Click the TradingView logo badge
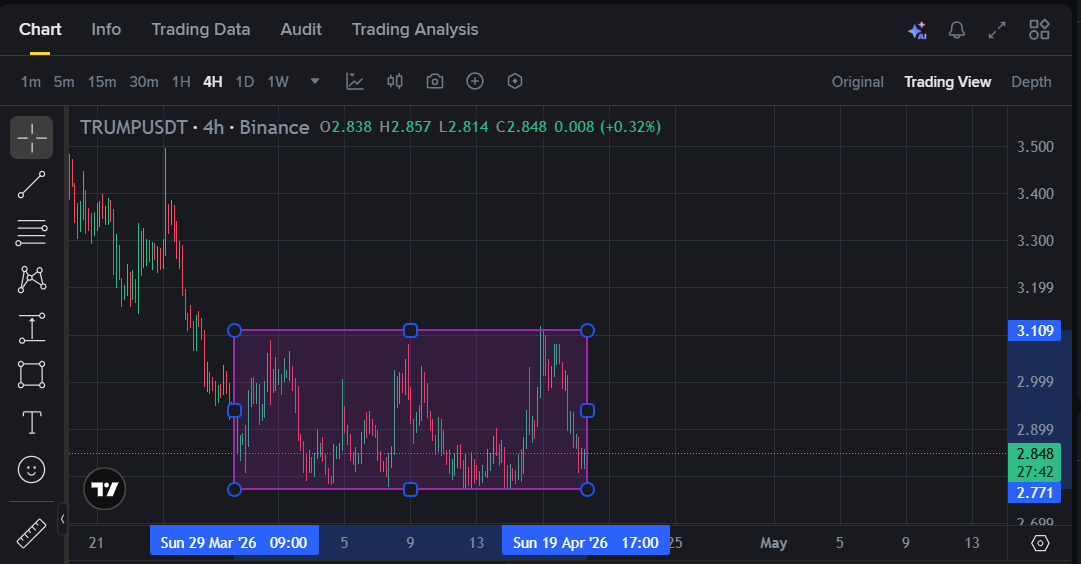The width and height of the screenshot is (1081, 564). pos(105,489)
